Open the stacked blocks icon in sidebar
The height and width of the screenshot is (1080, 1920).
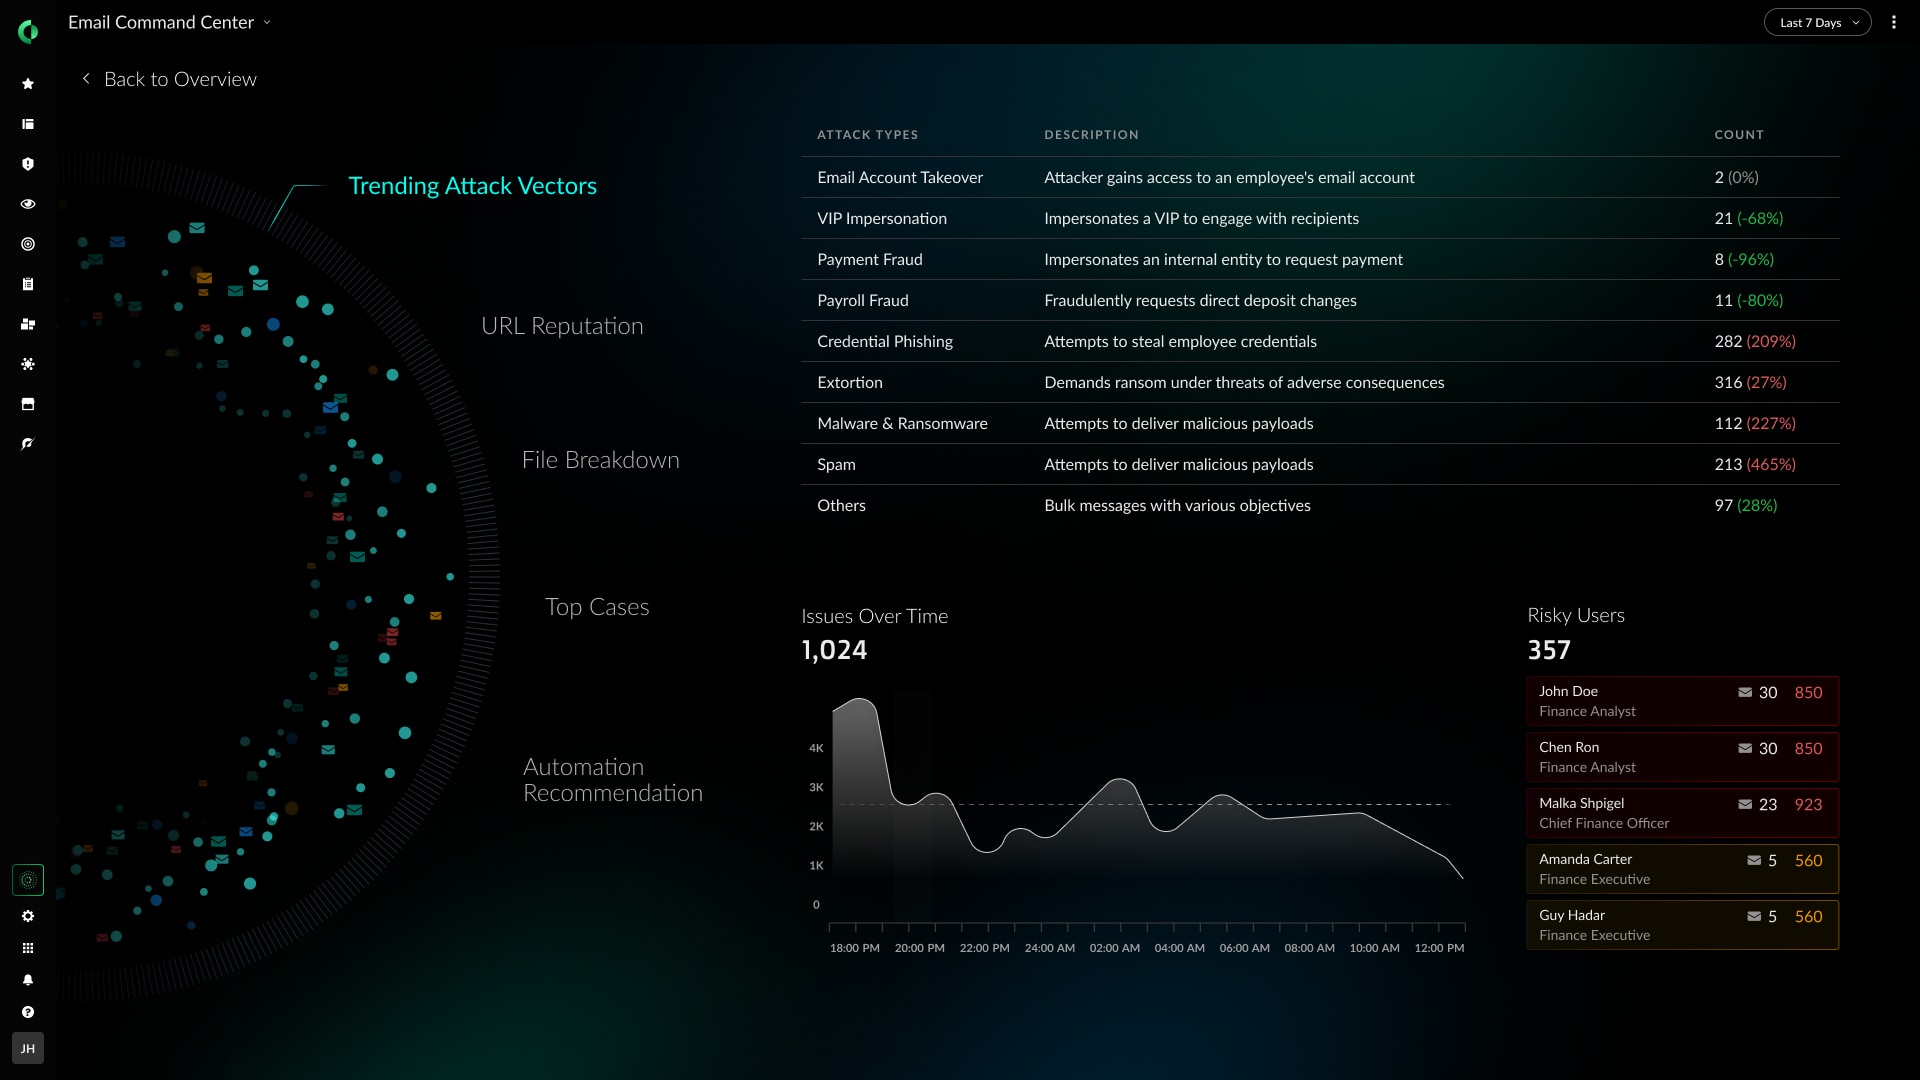28,324
